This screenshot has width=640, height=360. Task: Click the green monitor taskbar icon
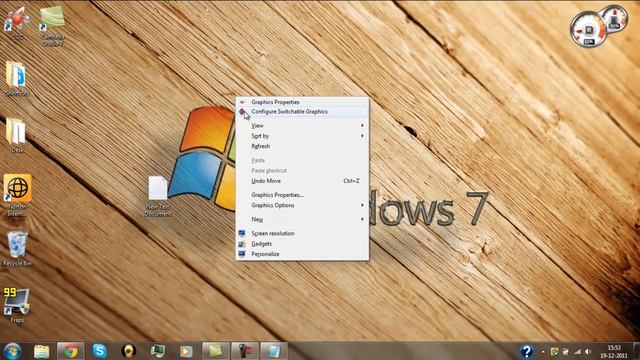(158, 351)
